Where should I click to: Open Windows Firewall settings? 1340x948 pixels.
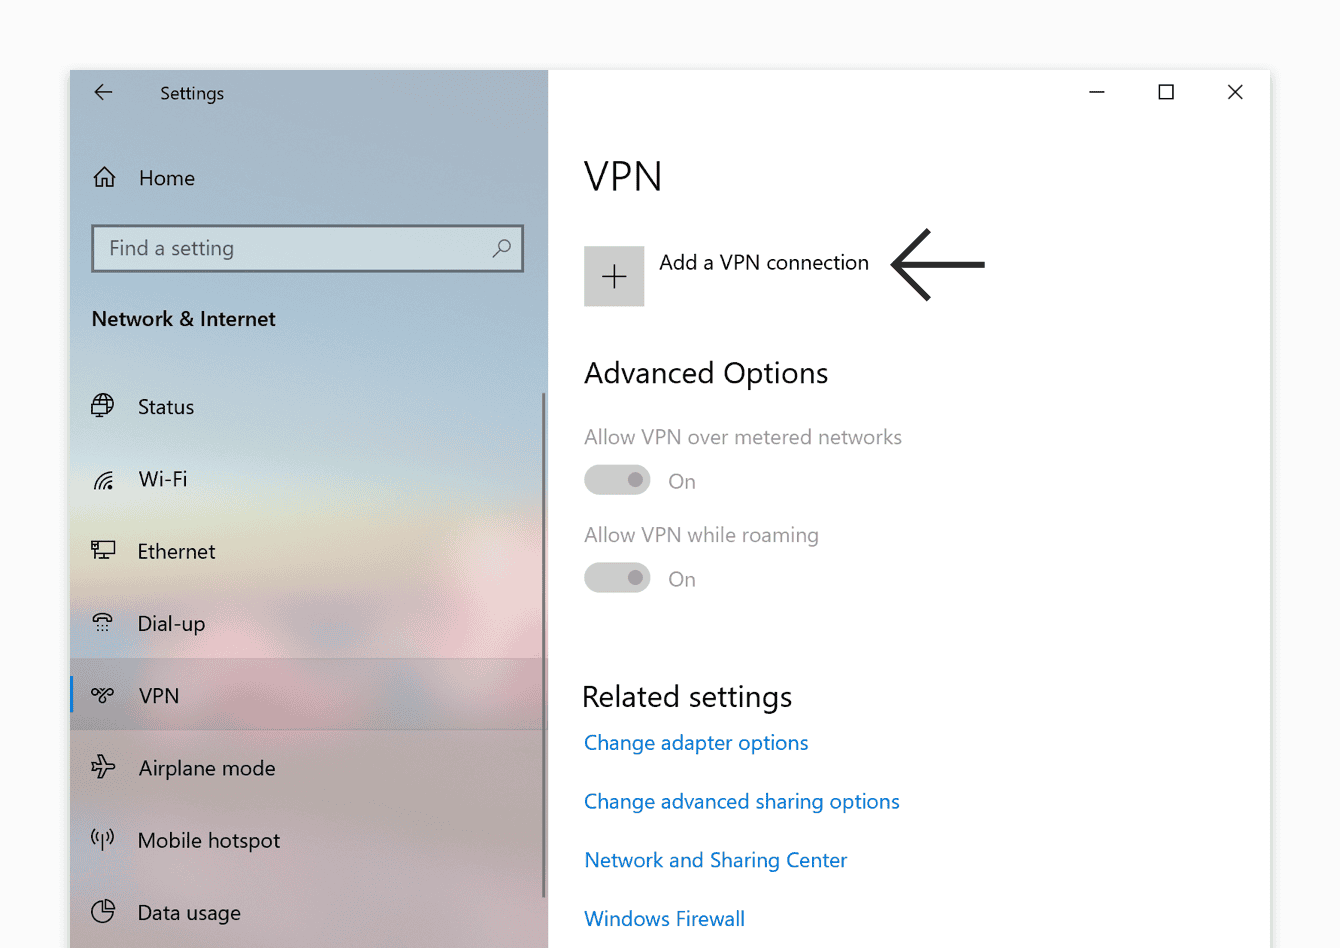664,918
